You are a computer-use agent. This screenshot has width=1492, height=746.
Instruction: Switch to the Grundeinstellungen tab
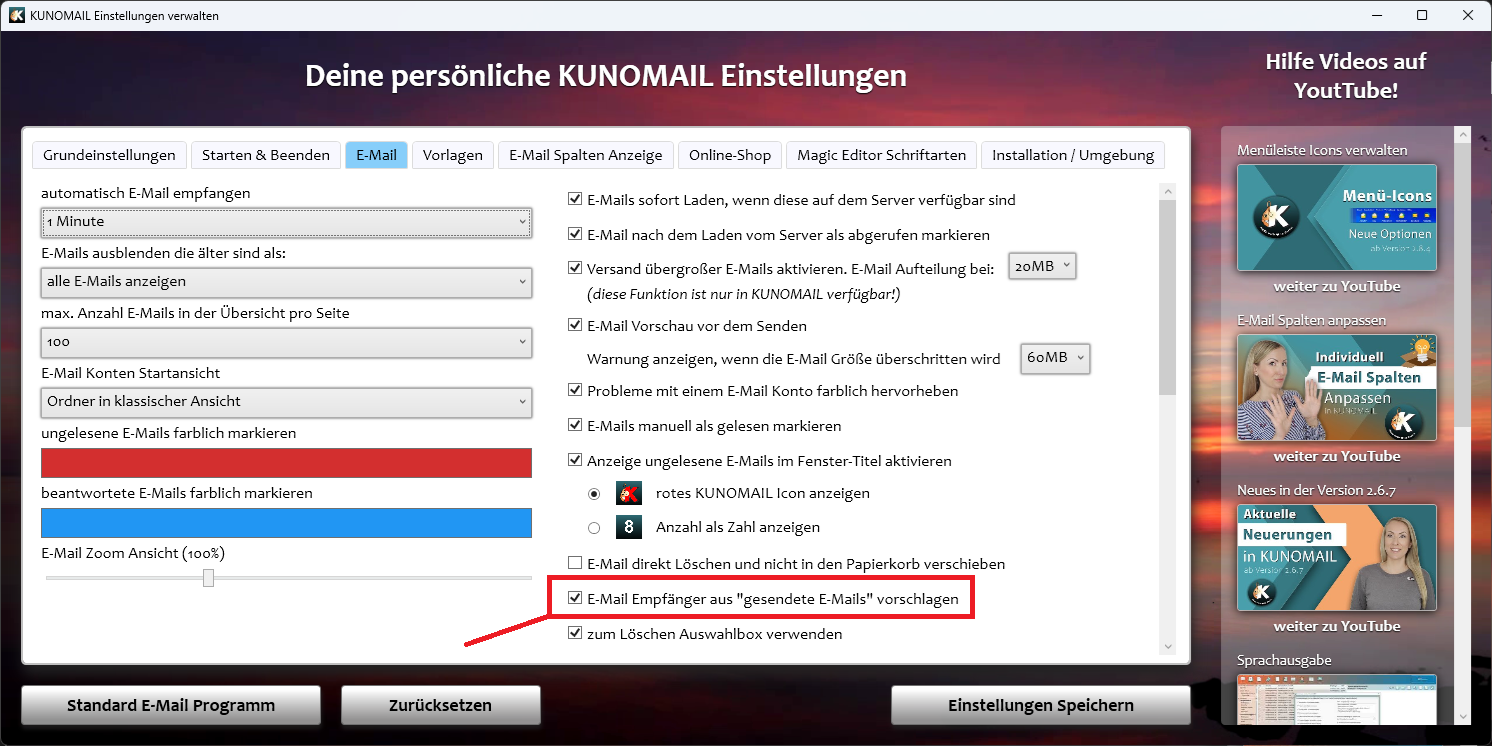[x=109, y=155]
